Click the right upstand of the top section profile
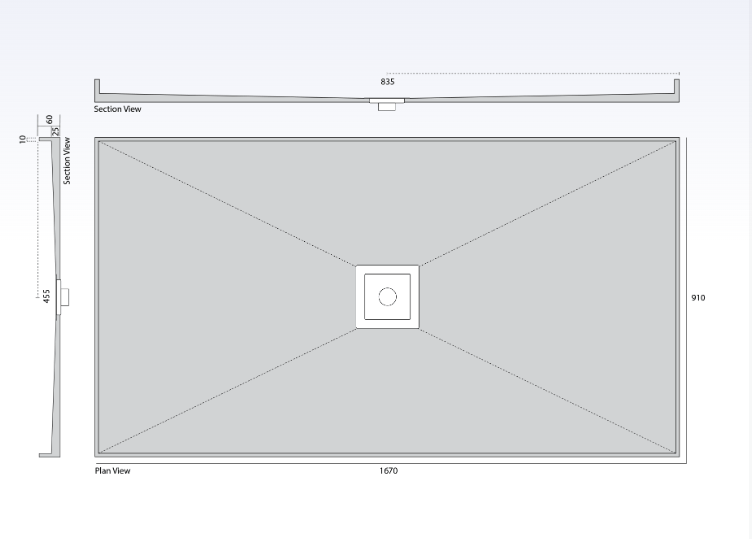This screenshot has width=752, height=539. [x=678, y=89]
